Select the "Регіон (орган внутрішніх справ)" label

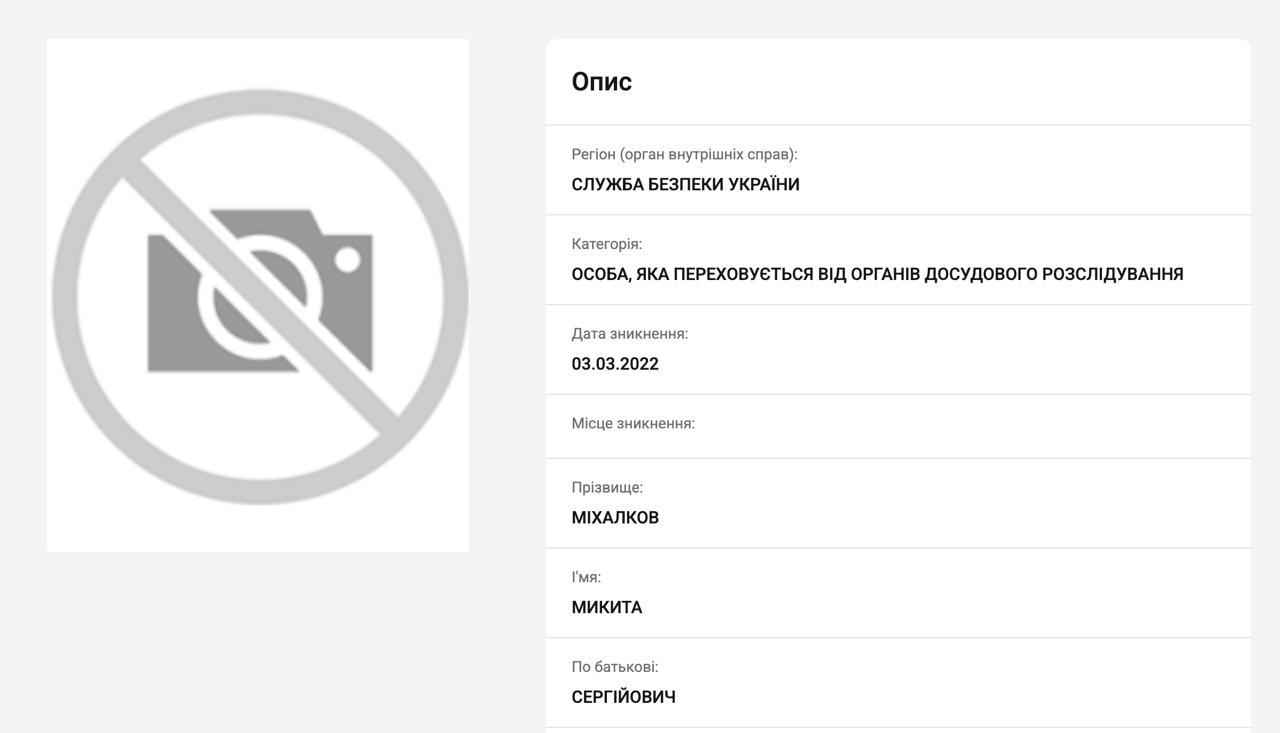tap(684, 154)
